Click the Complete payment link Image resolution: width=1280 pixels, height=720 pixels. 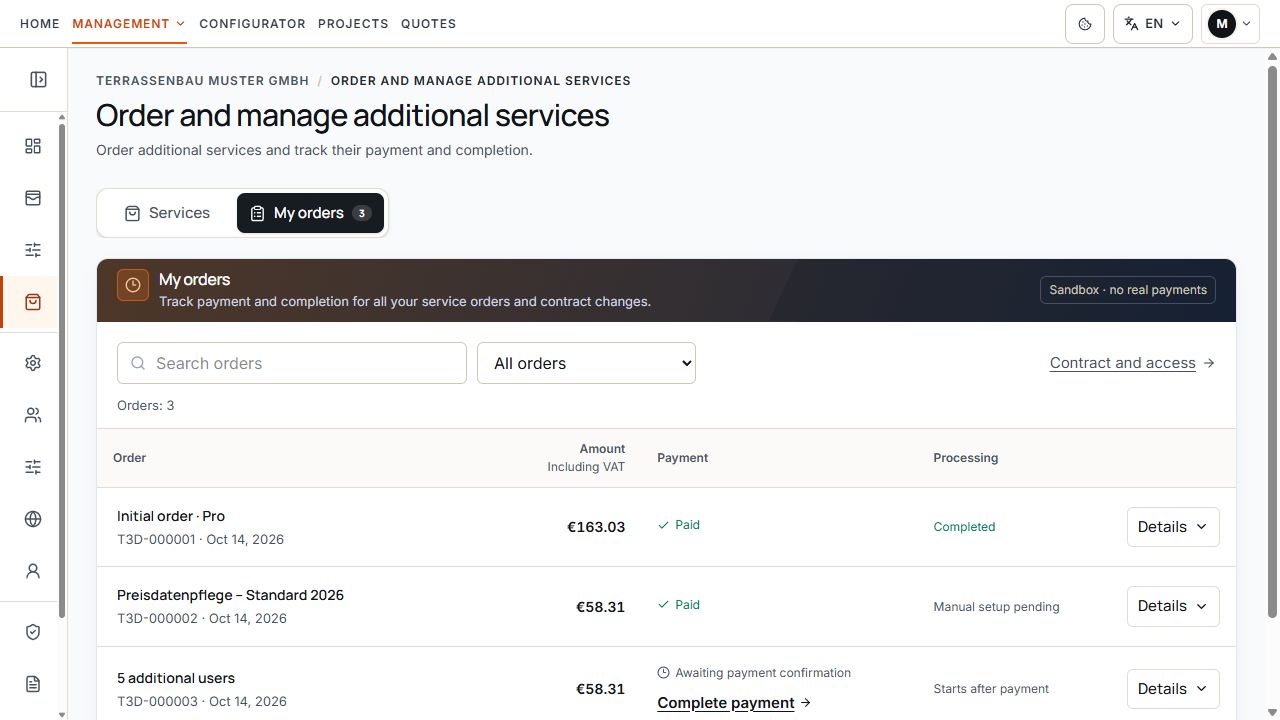point(734,703)
